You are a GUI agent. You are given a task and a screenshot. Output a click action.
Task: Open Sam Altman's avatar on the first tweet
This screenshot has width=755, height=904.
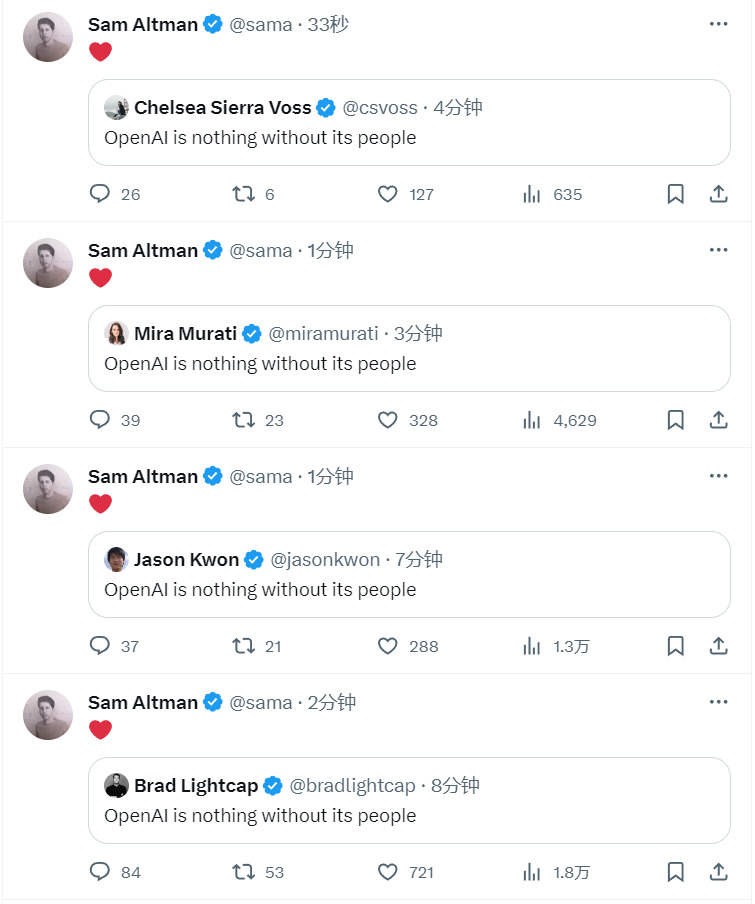click(48, 37)
